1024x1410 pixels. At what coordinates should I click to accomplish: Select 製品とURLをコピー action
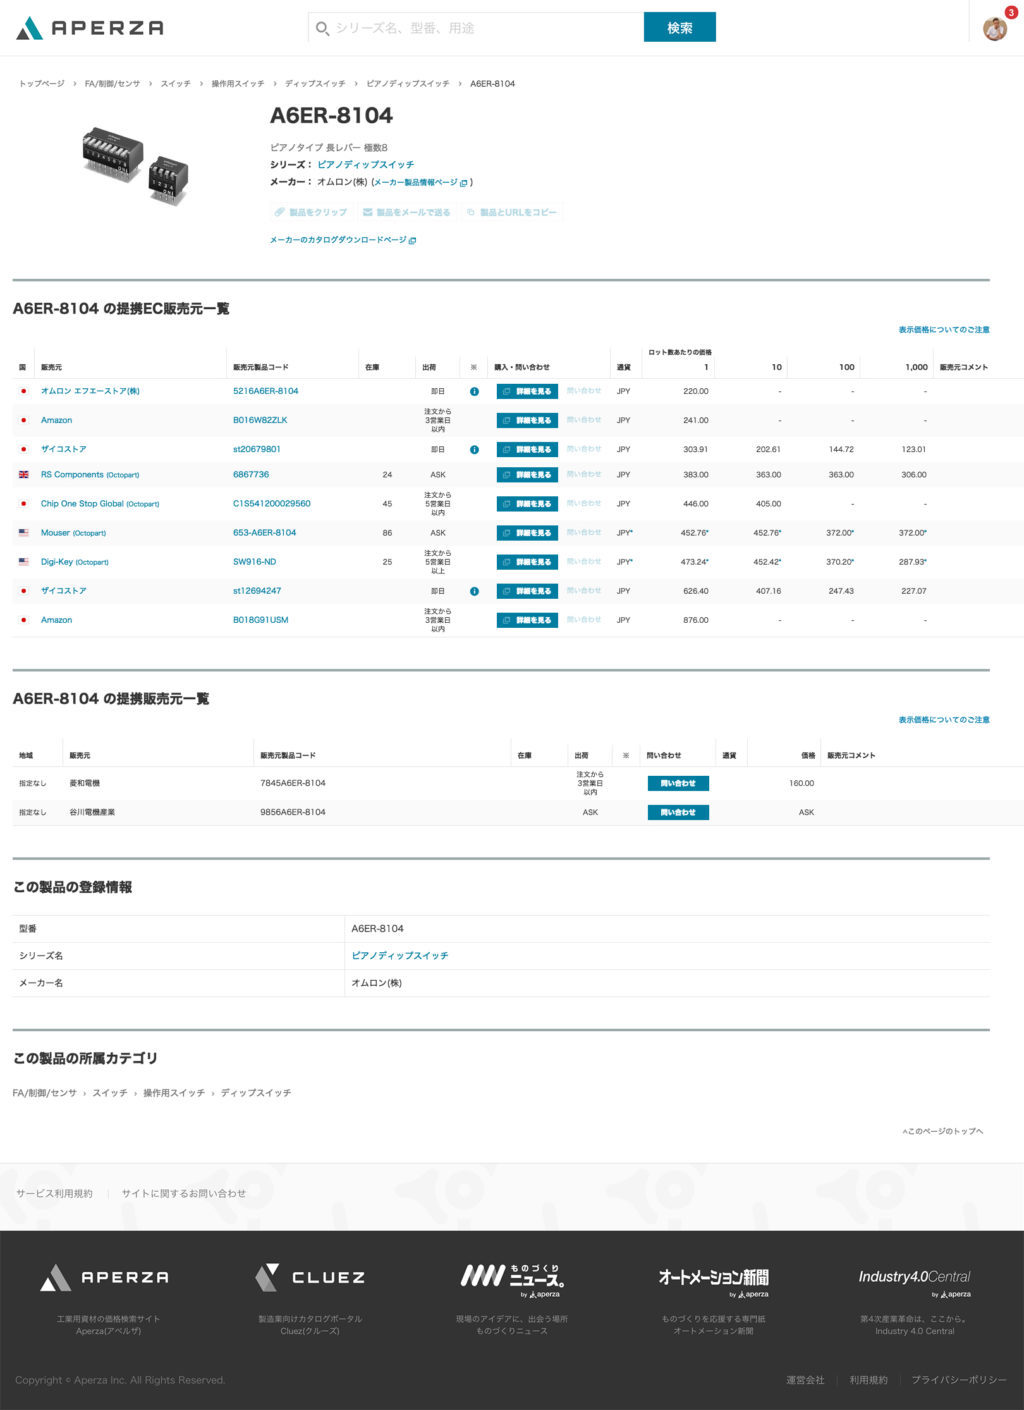coord(511,212)
